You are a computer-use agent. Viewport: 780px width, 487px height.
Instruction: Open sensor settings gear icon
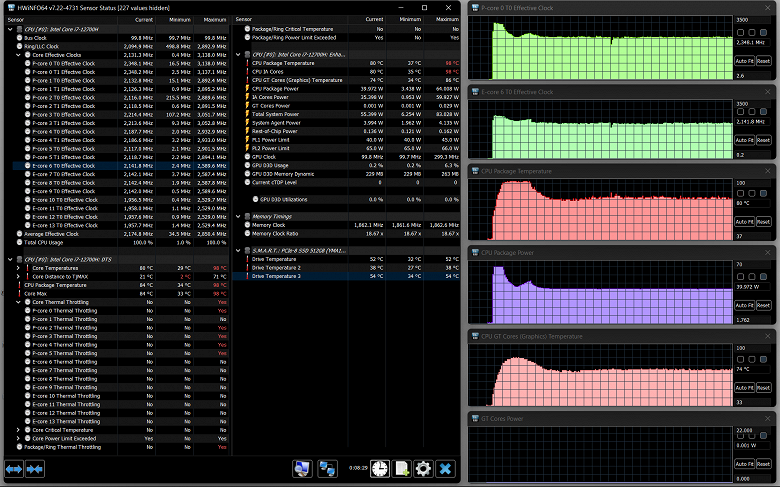tap(423, 467)
